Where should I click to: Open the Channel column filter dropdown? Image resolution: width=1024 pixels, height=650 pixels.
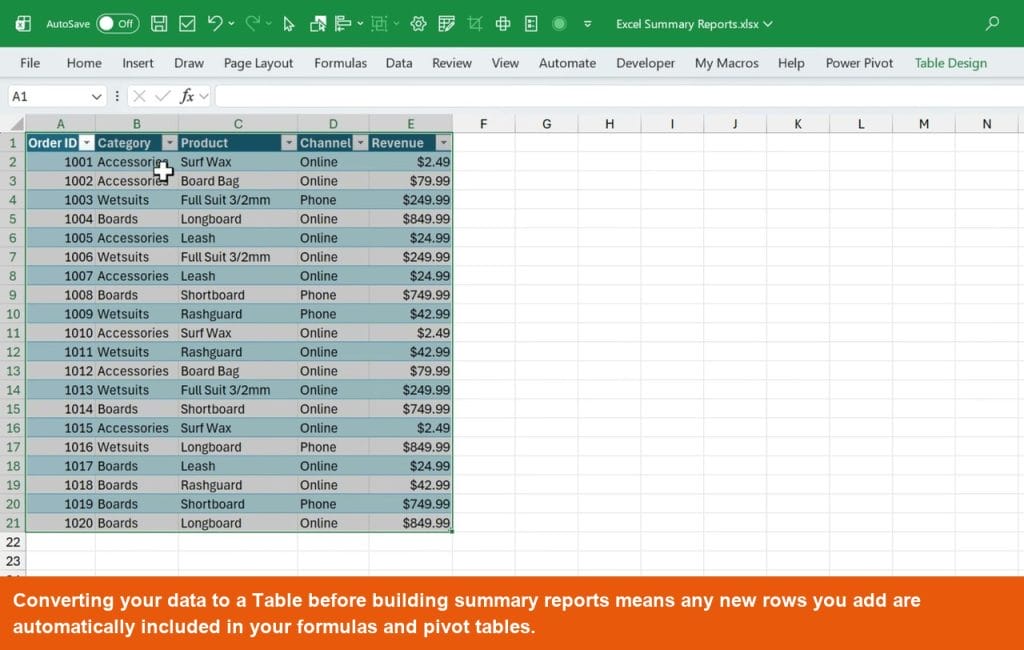point(360,143)
